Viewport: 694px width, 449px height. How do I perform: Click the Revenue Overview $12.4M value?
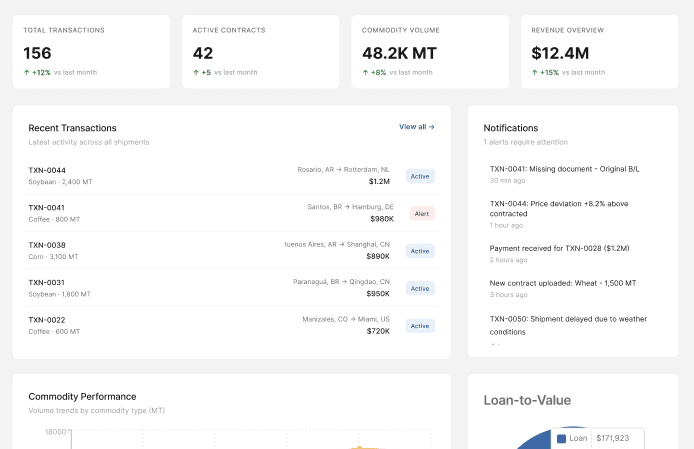[560, 53]
